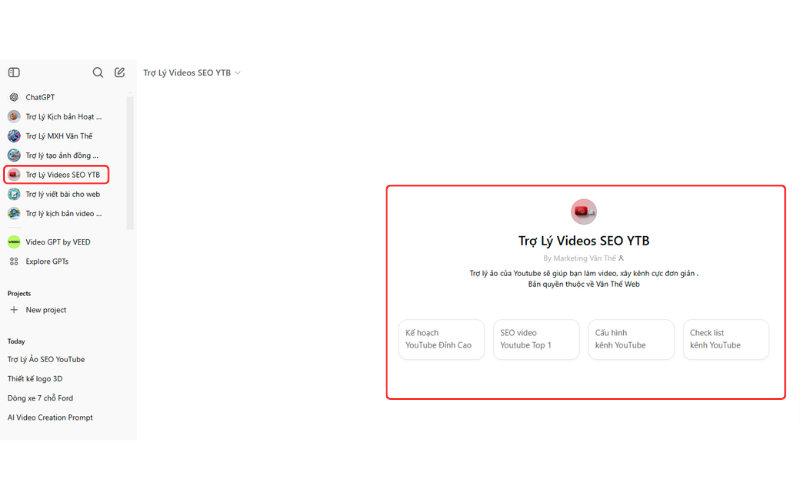Viewport: 800px width, 500px height.
Task: Go to Explore GPTs
Action: [x=47, y=261]
